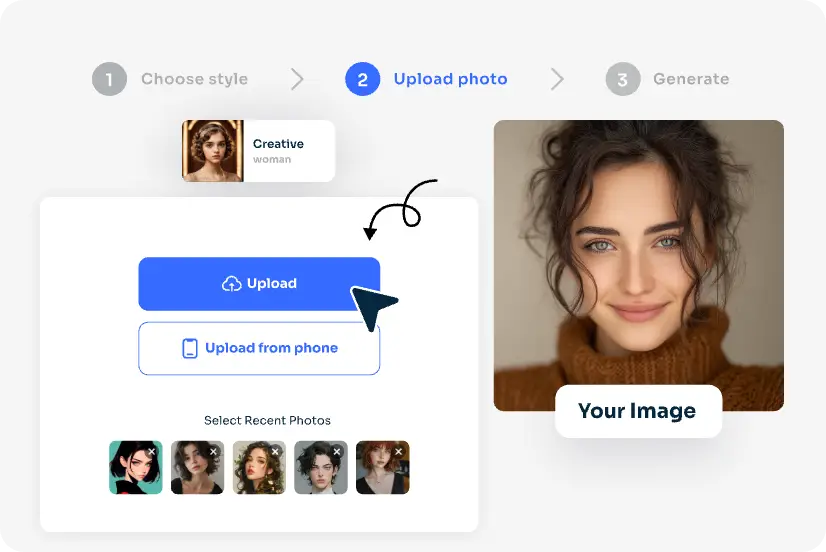
Task: Go to the Choose style step
Action: pyautogui.click(x=194, y=79)
